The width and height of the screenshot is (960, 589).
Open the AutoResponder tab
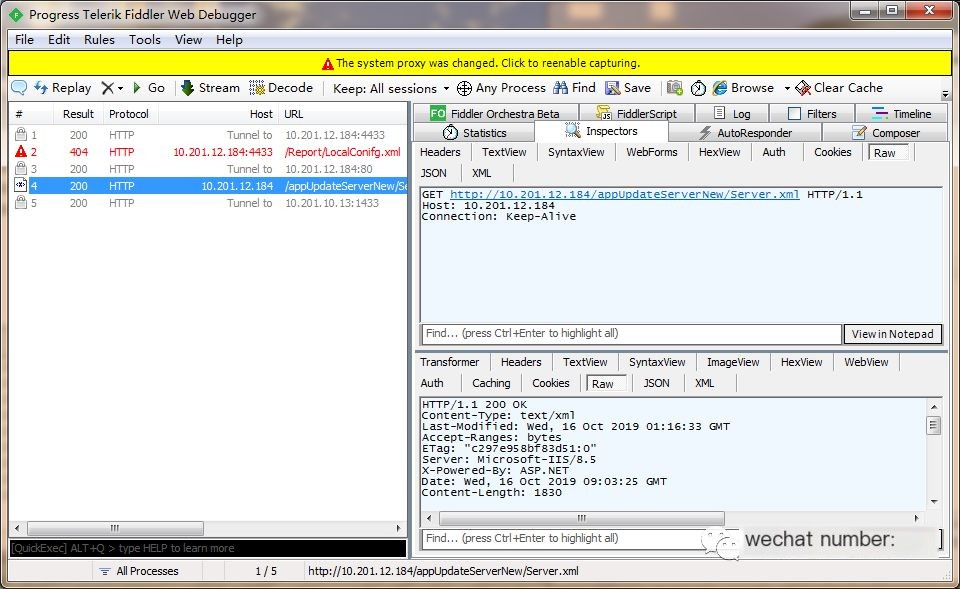pos(745,133)
